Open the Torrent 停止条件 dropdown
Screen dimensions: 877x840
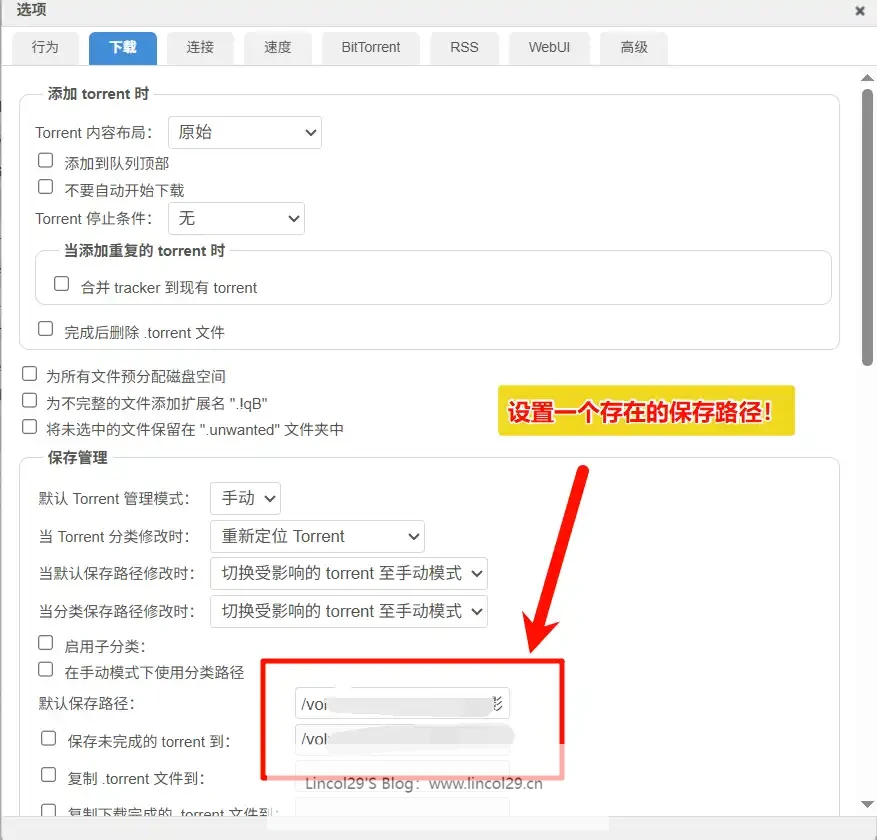pyautogui.click(x=236, y=218)
